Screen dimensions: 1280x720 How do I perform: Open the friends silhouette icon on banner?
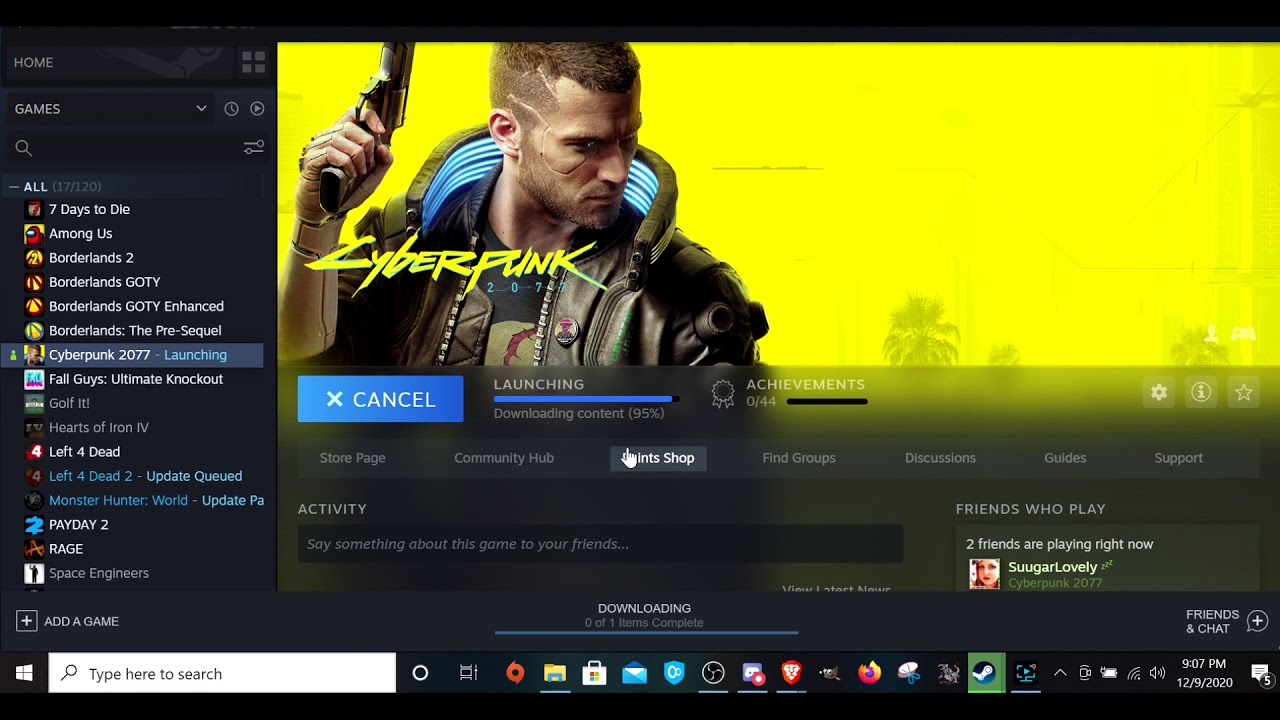(x=1212, y=334)
